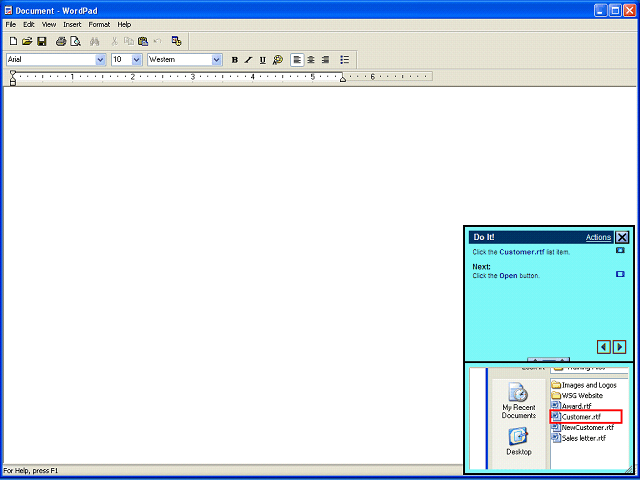Create a new document with New icon
The height and width of the screenshot is (480, 640).
click(x=13, y=41)
